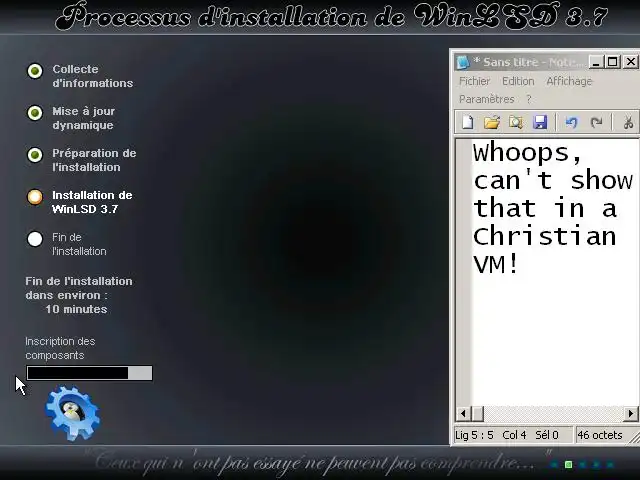Click the right arrow of horizontal scrollbar

pyautogui.click(x=631, y=414)
